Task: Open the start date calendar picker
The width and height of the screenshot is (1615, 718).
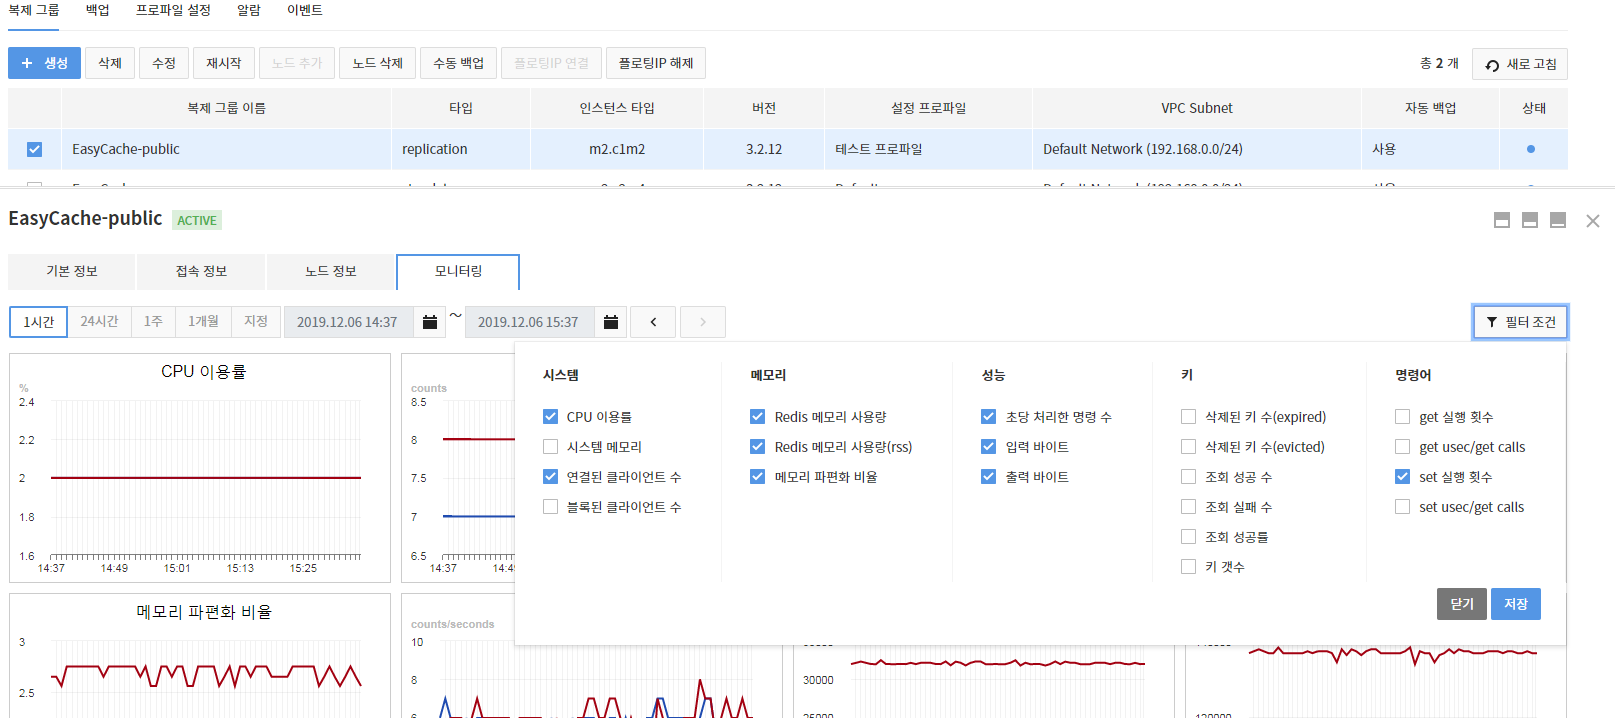Action: click(430, 322)
